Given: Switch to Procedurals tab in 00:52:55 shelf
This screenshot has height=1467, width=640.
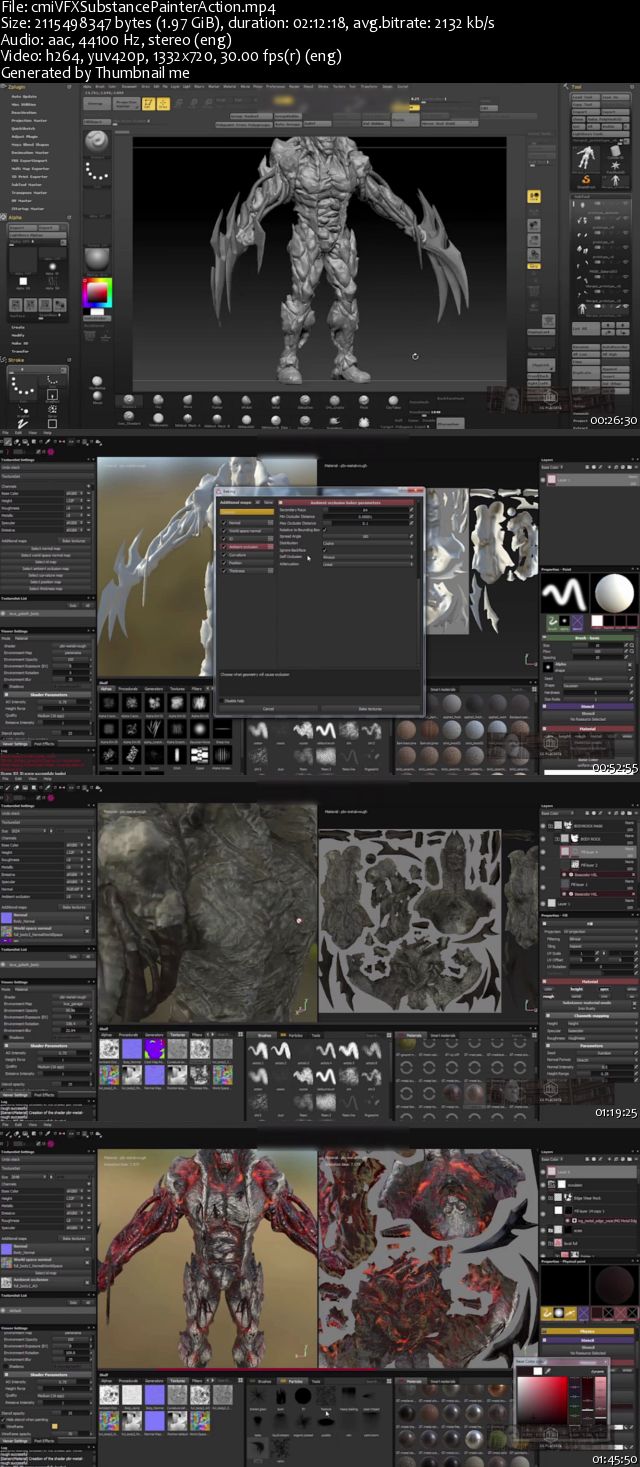Looking at the screenshot, I should pos(128,689).
